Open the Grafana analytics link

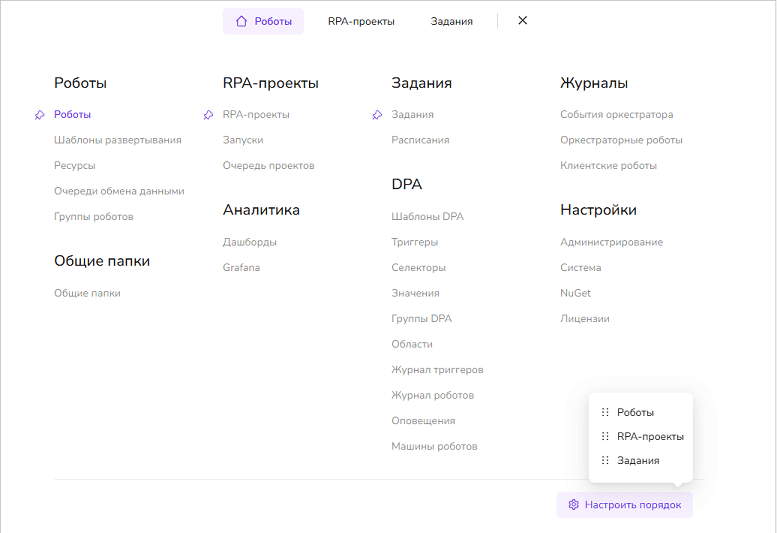[241, 268]
